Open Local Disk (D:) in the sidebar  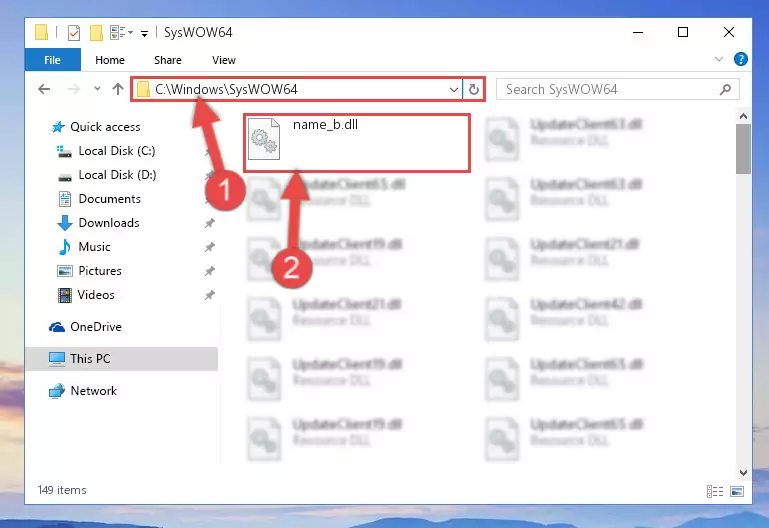tap(117, 175)
